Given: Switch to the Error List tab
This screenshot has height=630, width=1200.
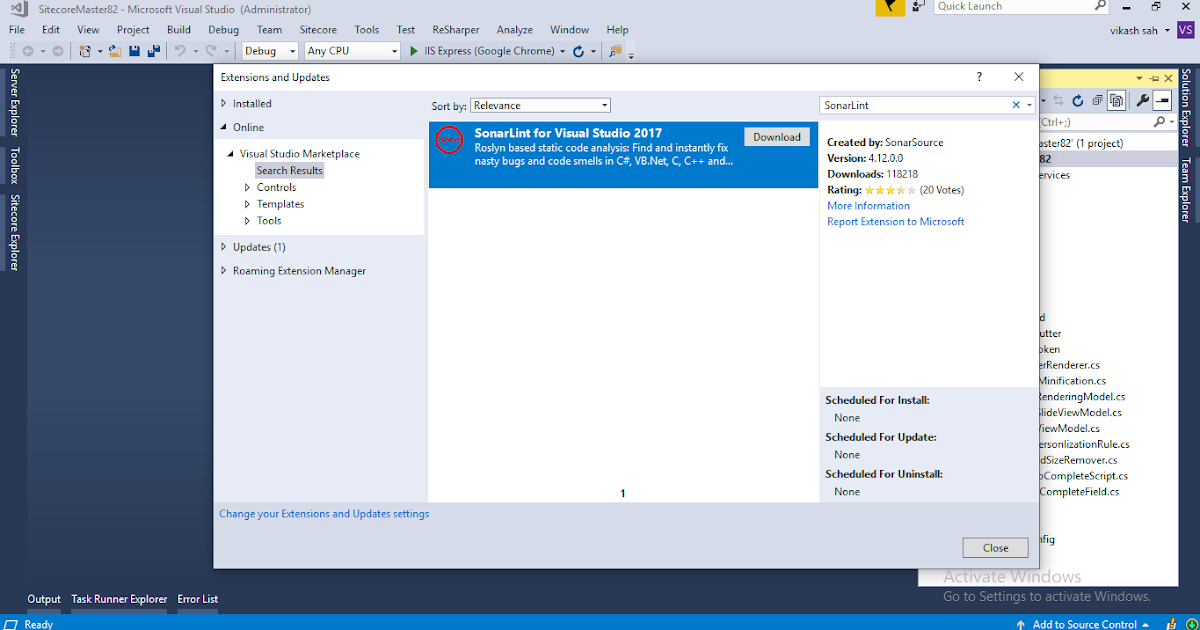Looking at the screenshot, I should (x=197, y=599).
